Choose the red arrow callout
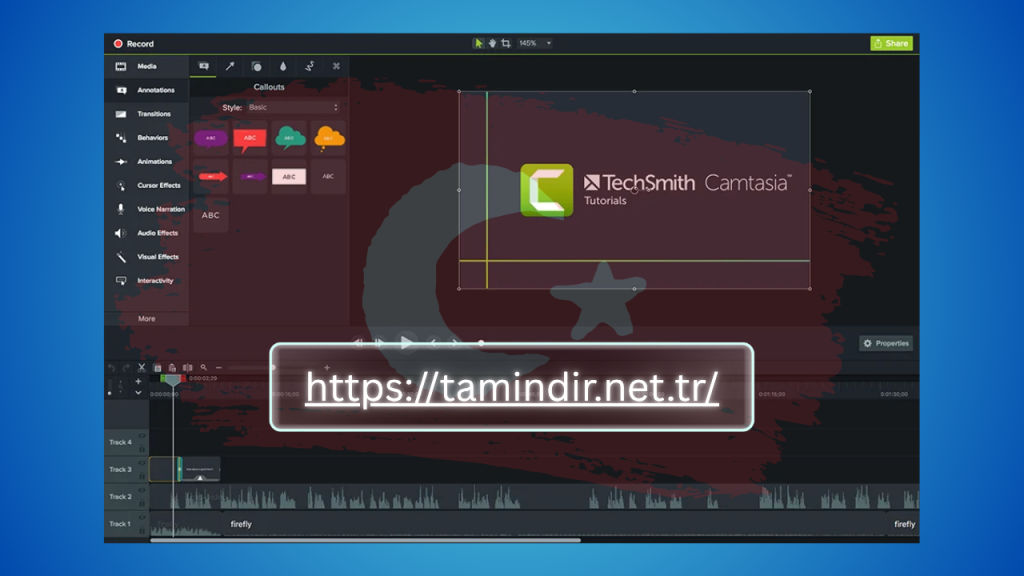This screenshot has width=1024, height=576. point(210,176)
